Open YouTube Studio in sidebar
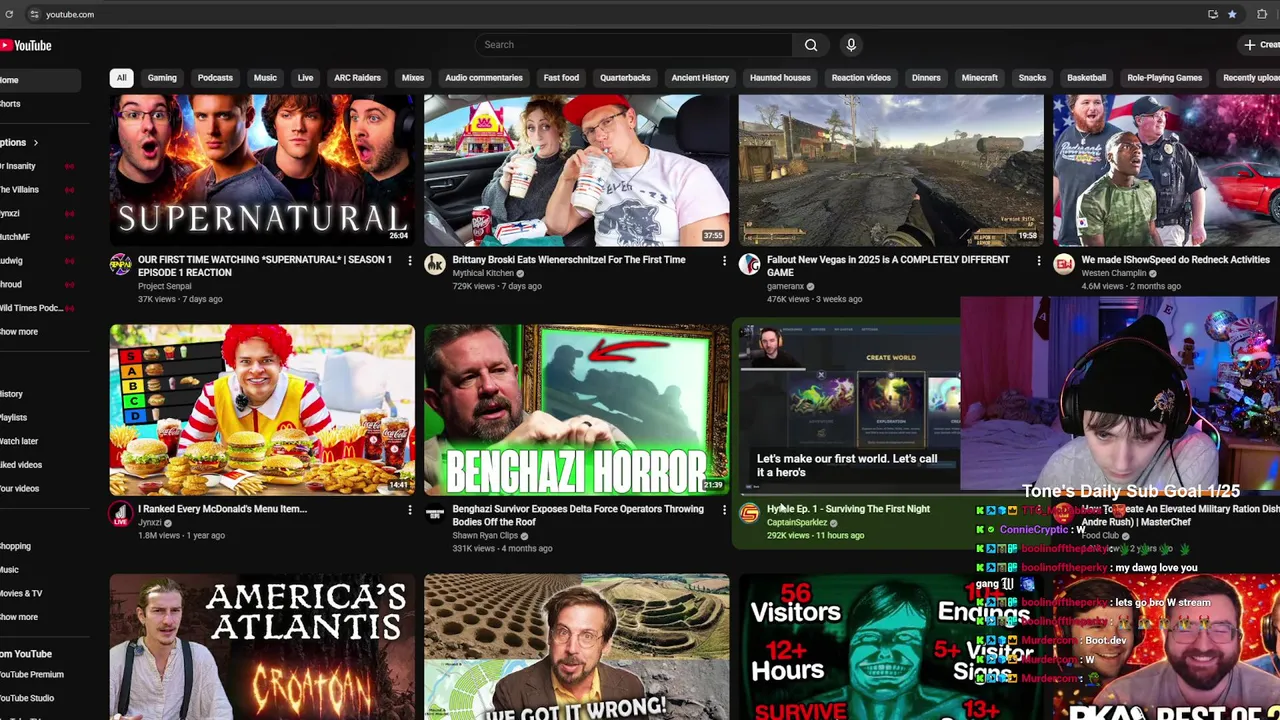The height and width of the screenshot is (720, 1280). [x=27, y=698]
